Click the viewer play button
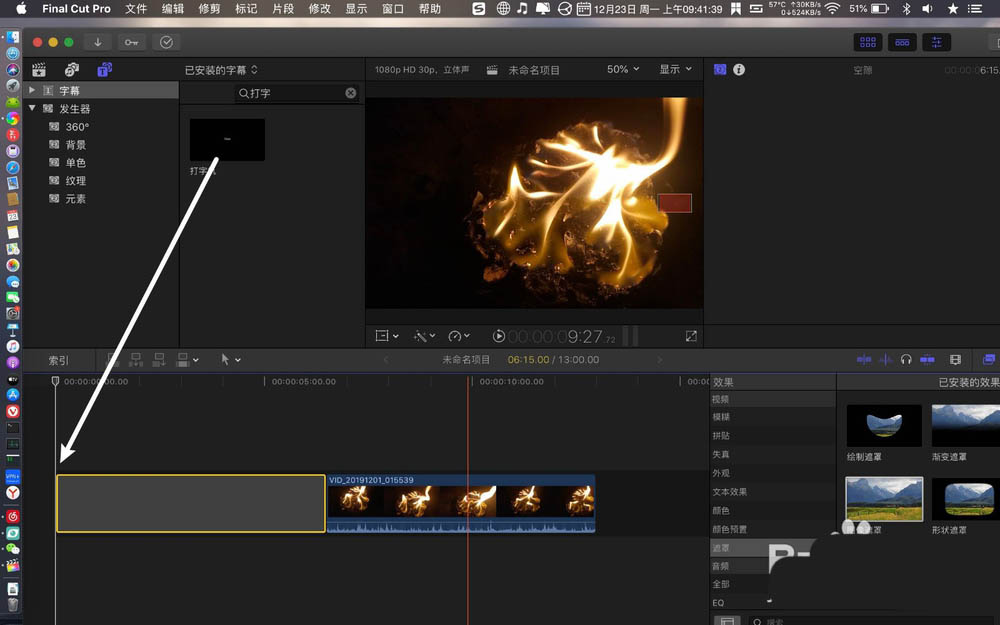 coord(499,335)
